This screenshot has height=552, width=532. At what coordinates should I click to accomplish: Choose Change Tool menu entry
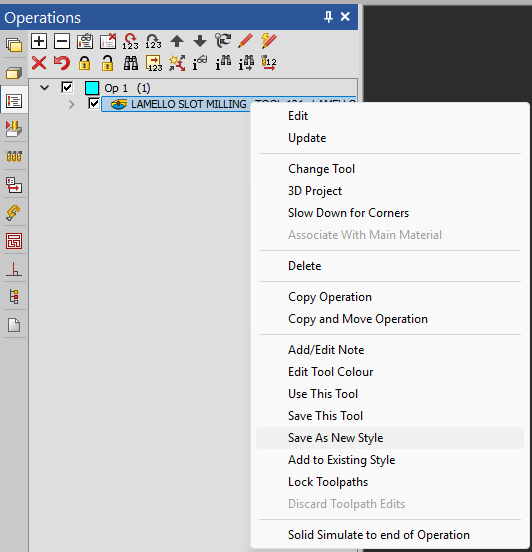390,169
